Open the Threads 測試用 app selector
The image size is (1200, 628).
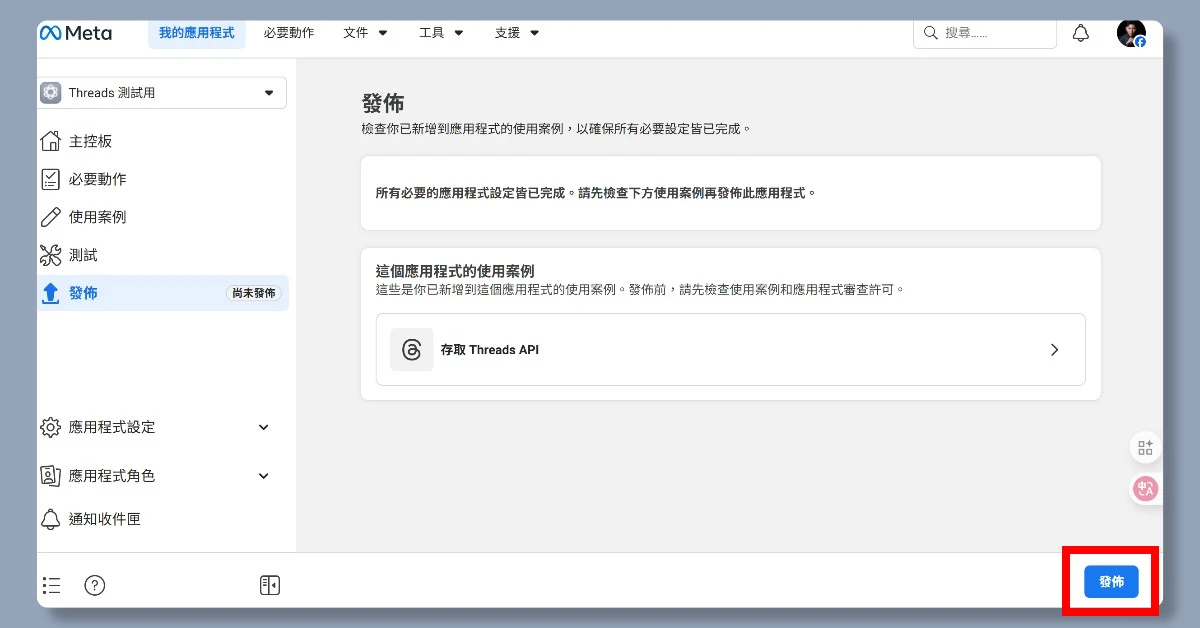click(x=162, y=93)
